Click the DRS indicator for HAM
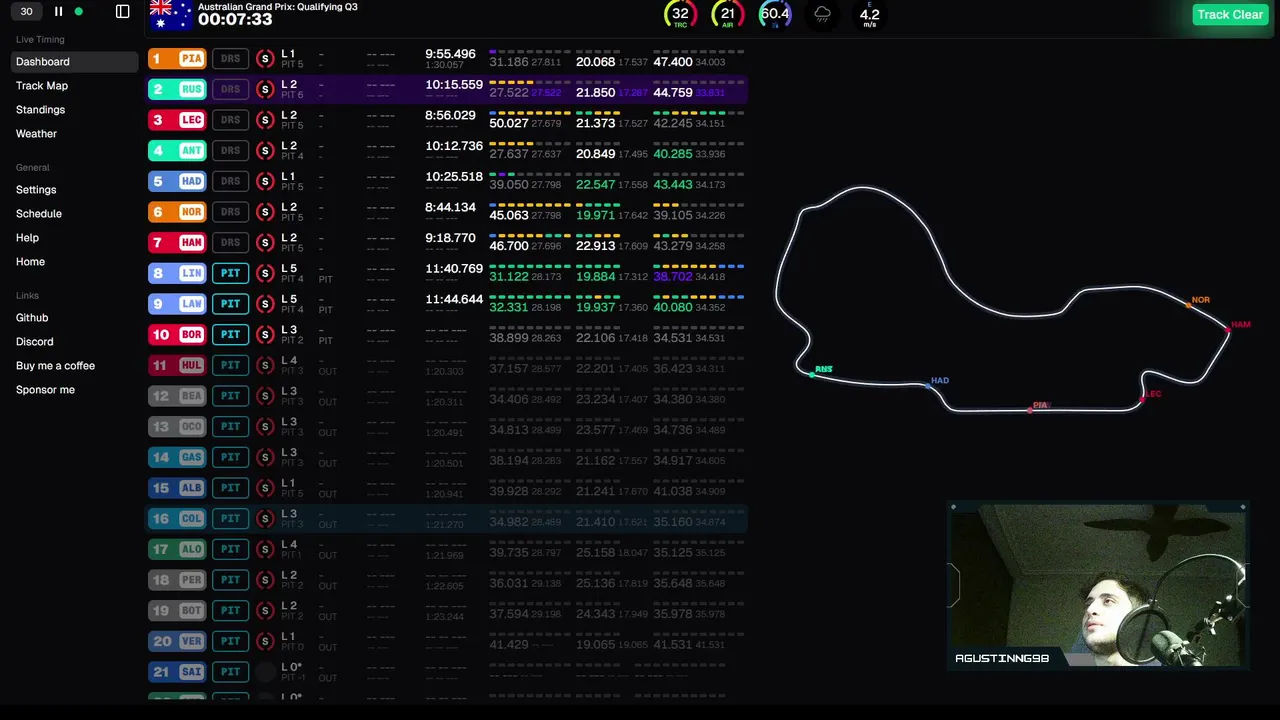 click(230, 242)
